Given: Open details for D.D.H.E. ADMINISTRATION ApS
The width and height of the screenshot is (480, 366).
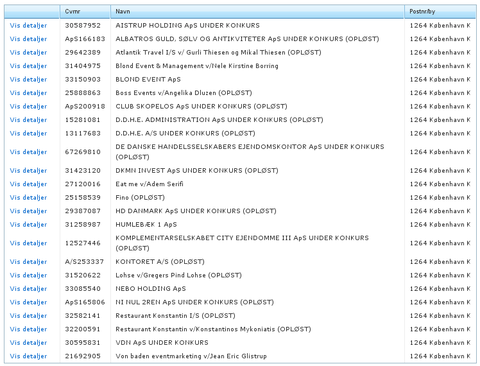Looking at the screenshot, I should tap(28, 120).
